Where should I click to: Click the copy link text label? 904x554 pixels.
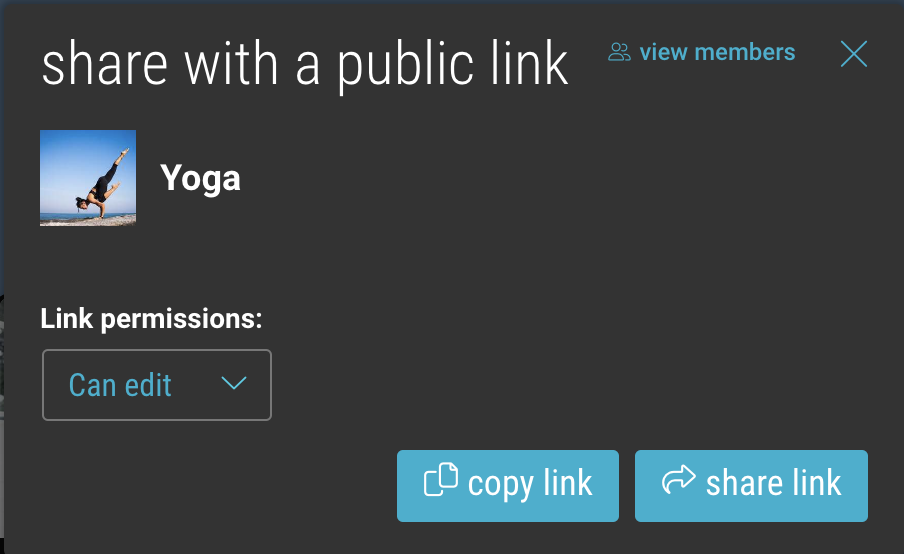[530, 483]
